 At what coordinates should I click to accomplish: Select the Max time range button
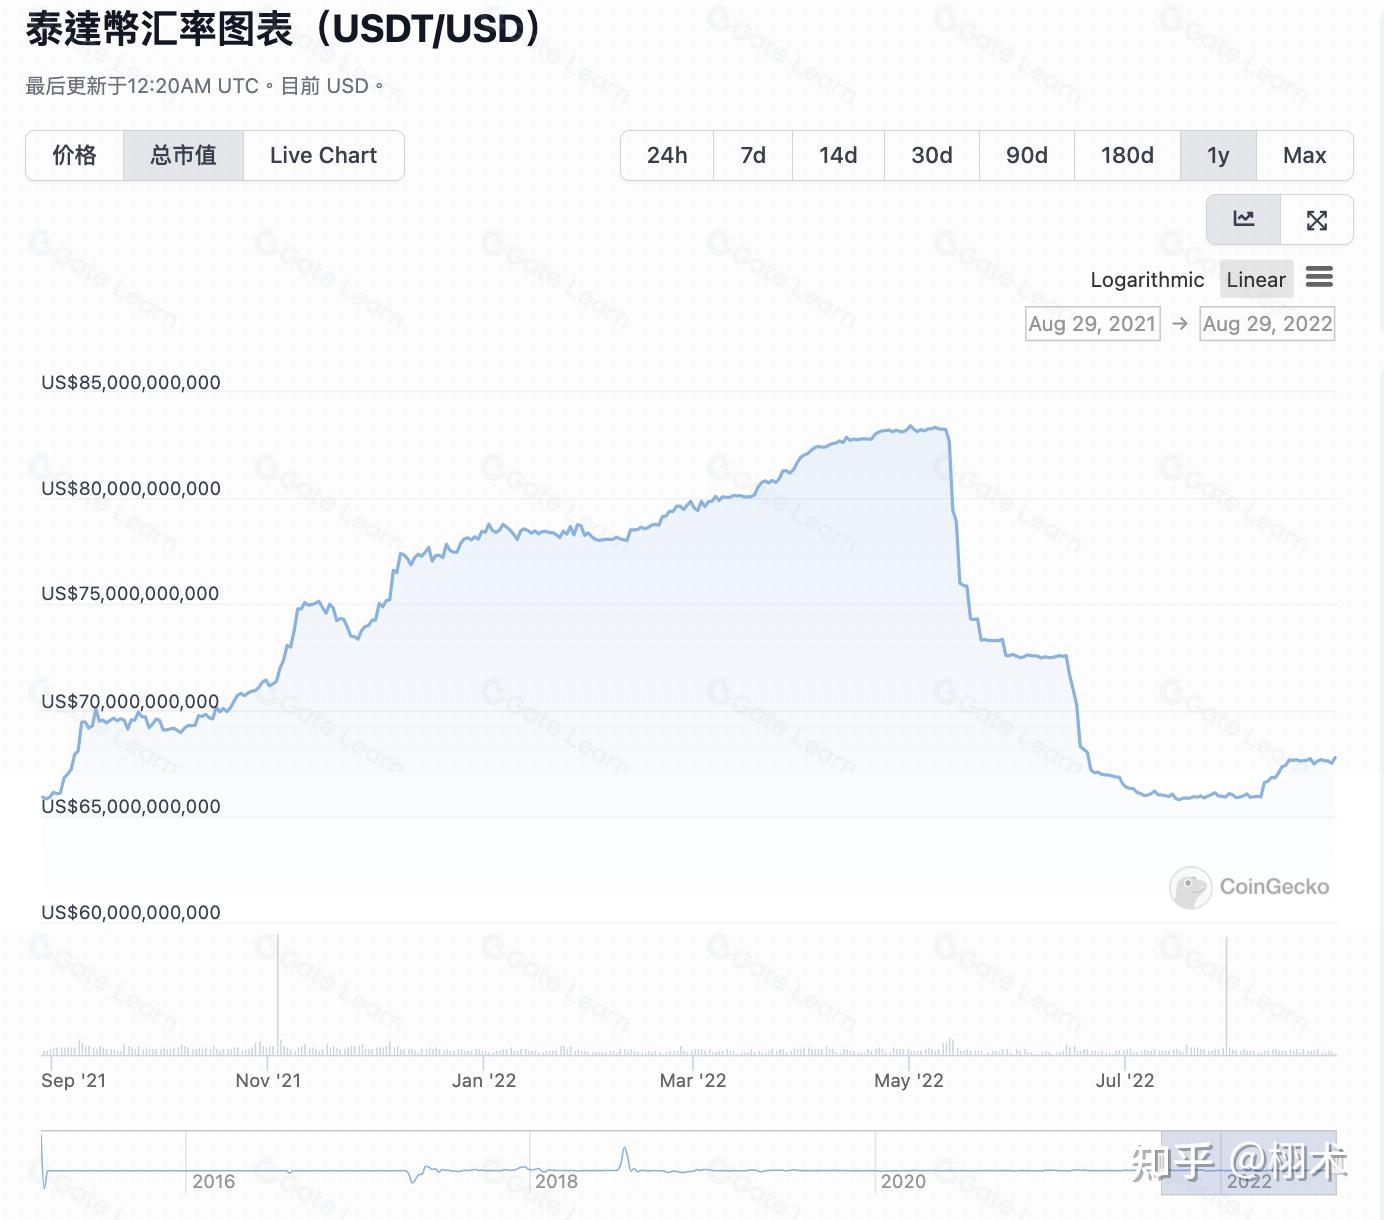[1304, 155]
